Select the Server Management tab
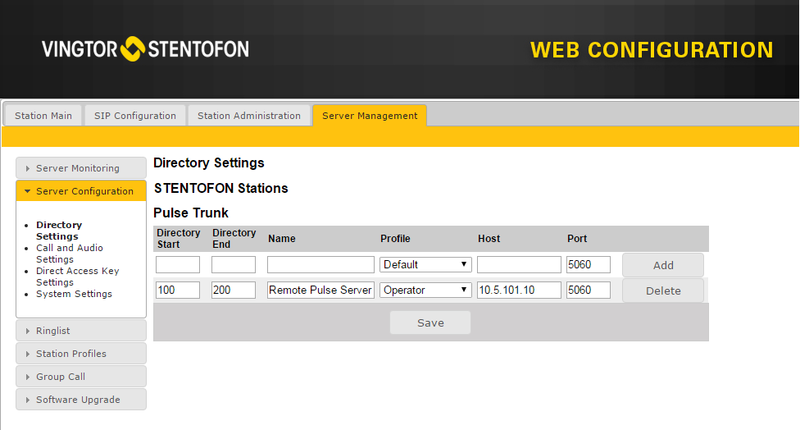The image size is (800, 430). (x=369, y=115)
